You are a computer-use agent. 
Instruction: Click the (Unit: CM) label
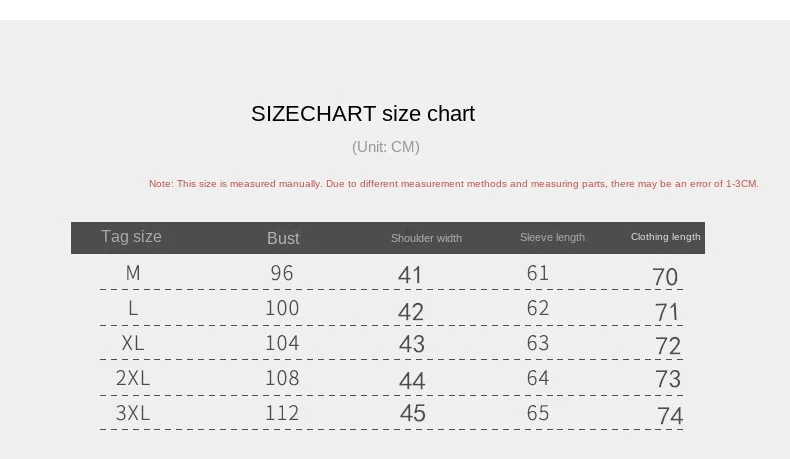tap(386, 147)
